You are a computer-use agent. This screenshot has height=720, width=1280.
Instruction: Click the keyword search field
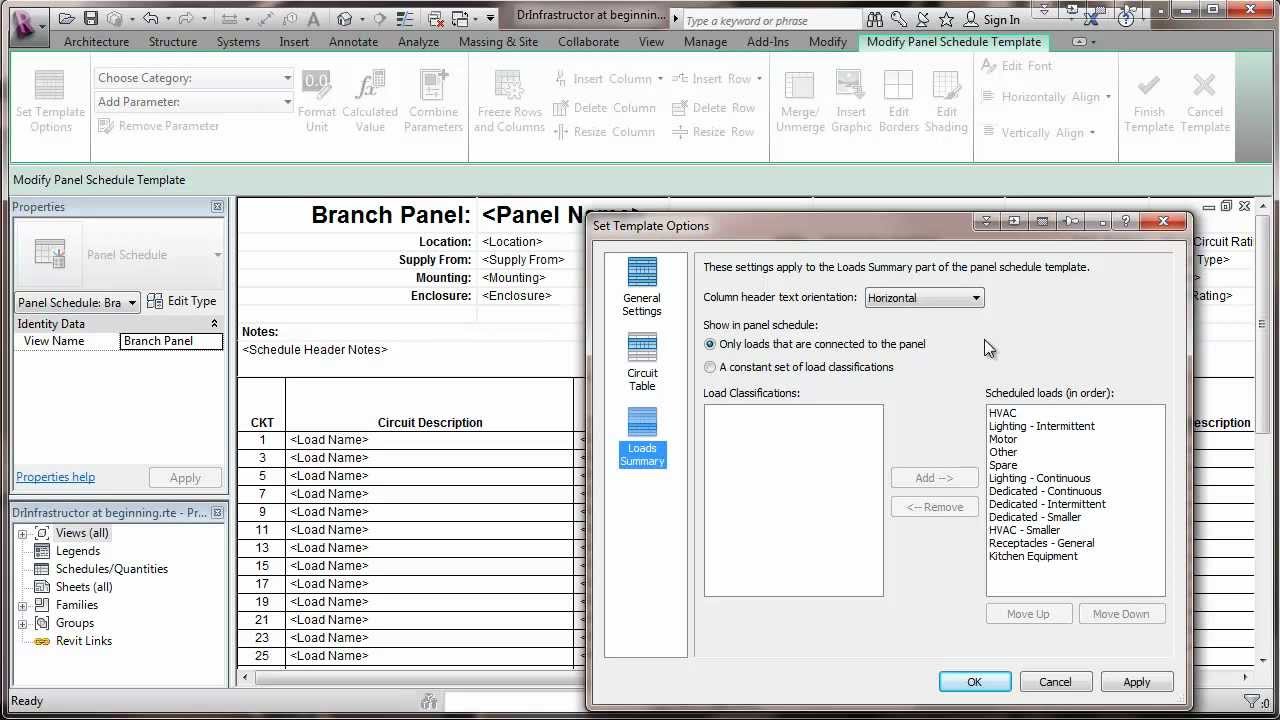(x=772, y=20)
